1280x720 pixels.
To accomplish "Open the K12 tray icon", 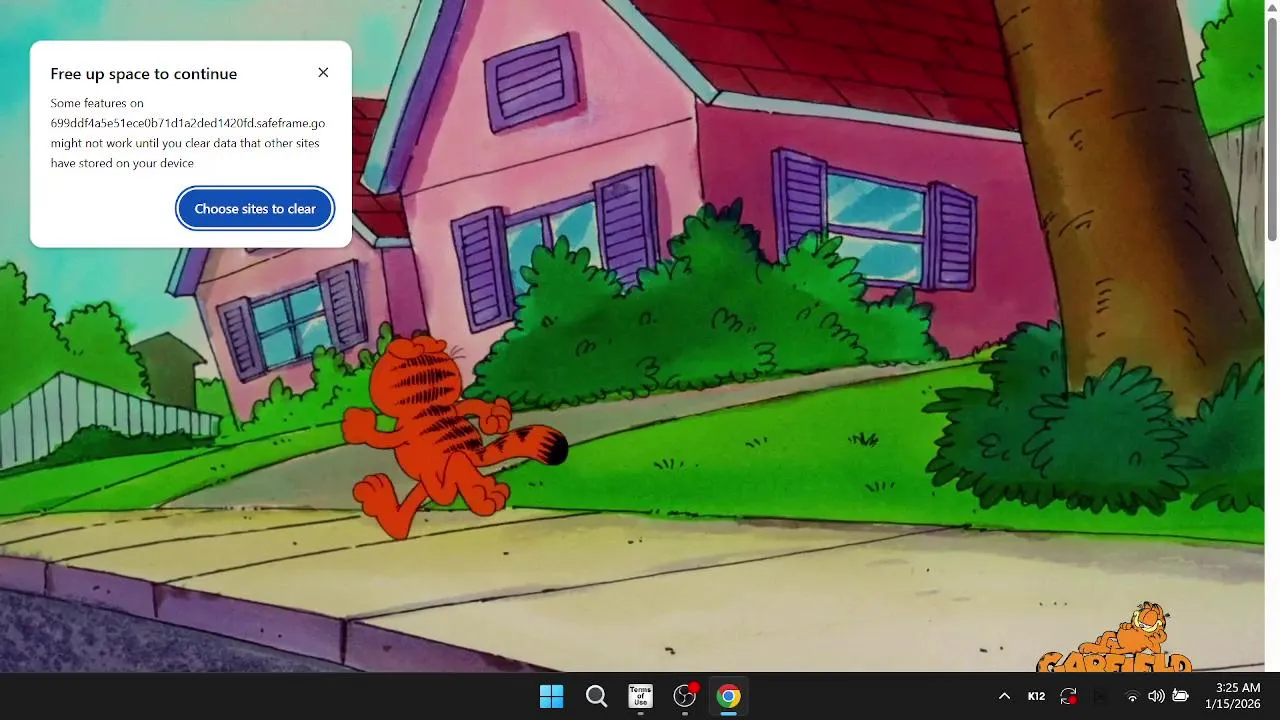I will pyautogui.click(x=1036, y=696).
